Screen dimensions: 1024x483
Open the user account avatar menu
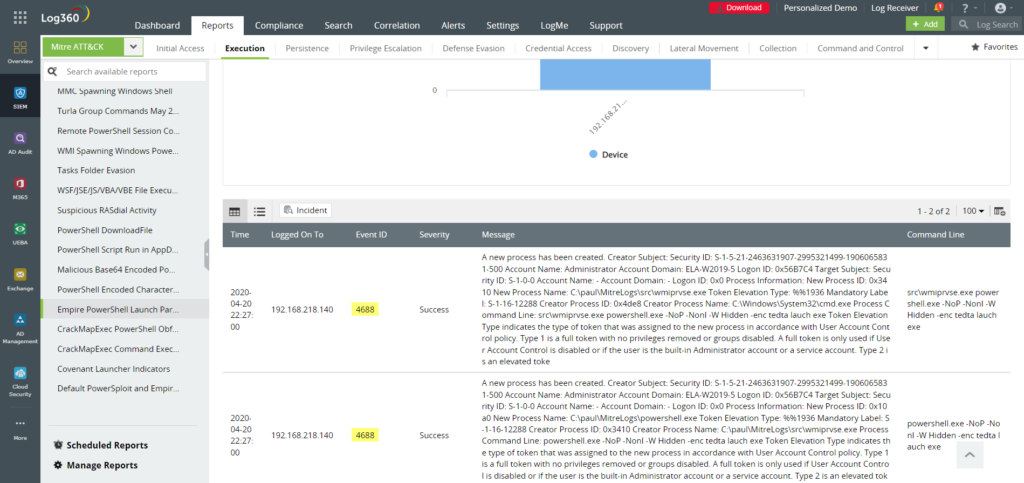(x=1000, y=8)
